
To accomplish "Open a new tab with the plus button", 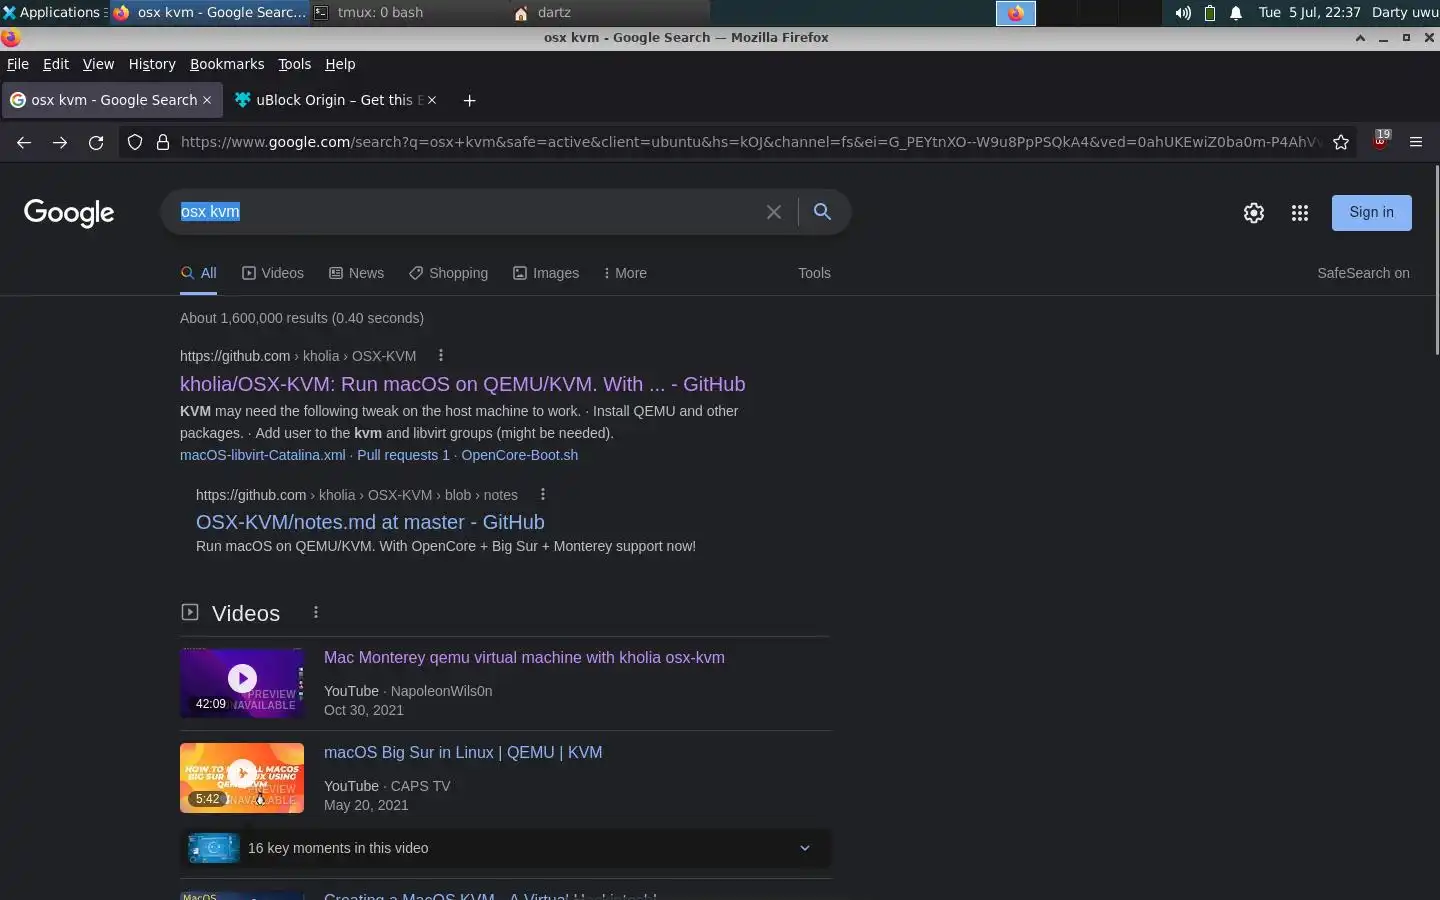I will click(469, 100).
